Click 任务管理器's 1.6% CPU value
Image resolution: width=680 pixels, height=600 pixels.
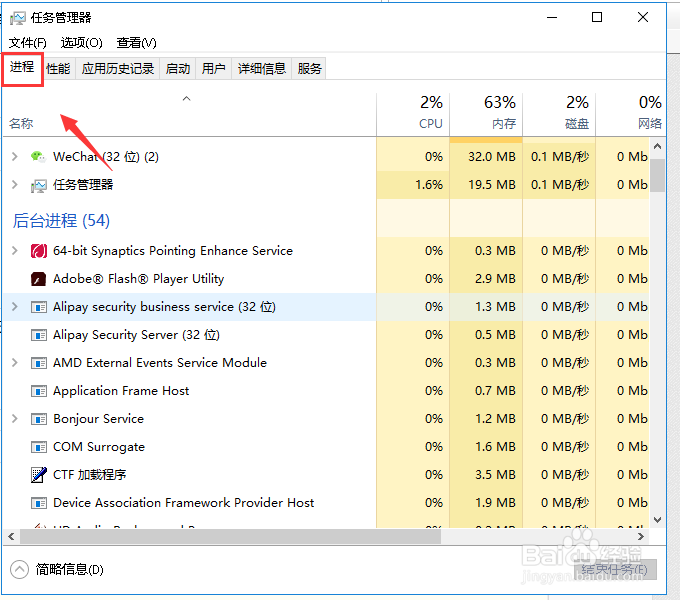click(x=429, y=185)
